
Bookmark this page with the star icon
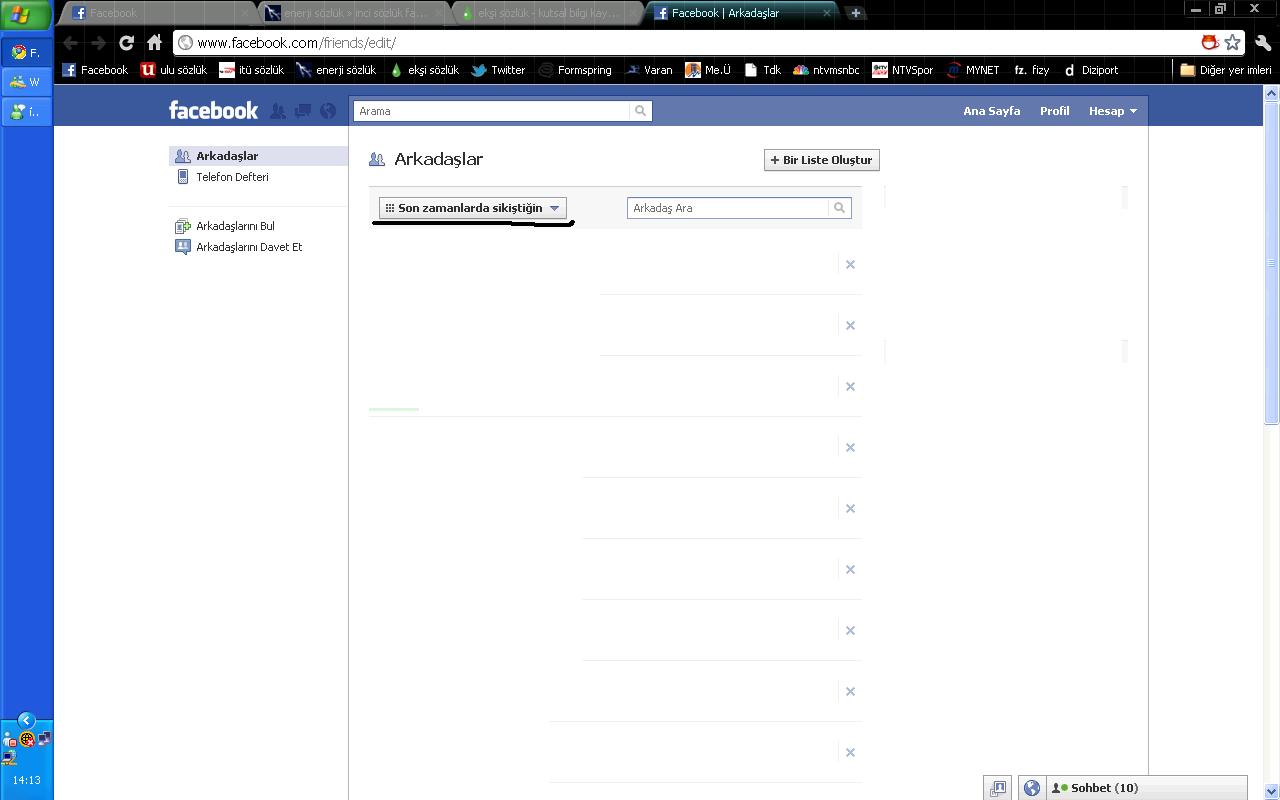(x=1233, y=43)
